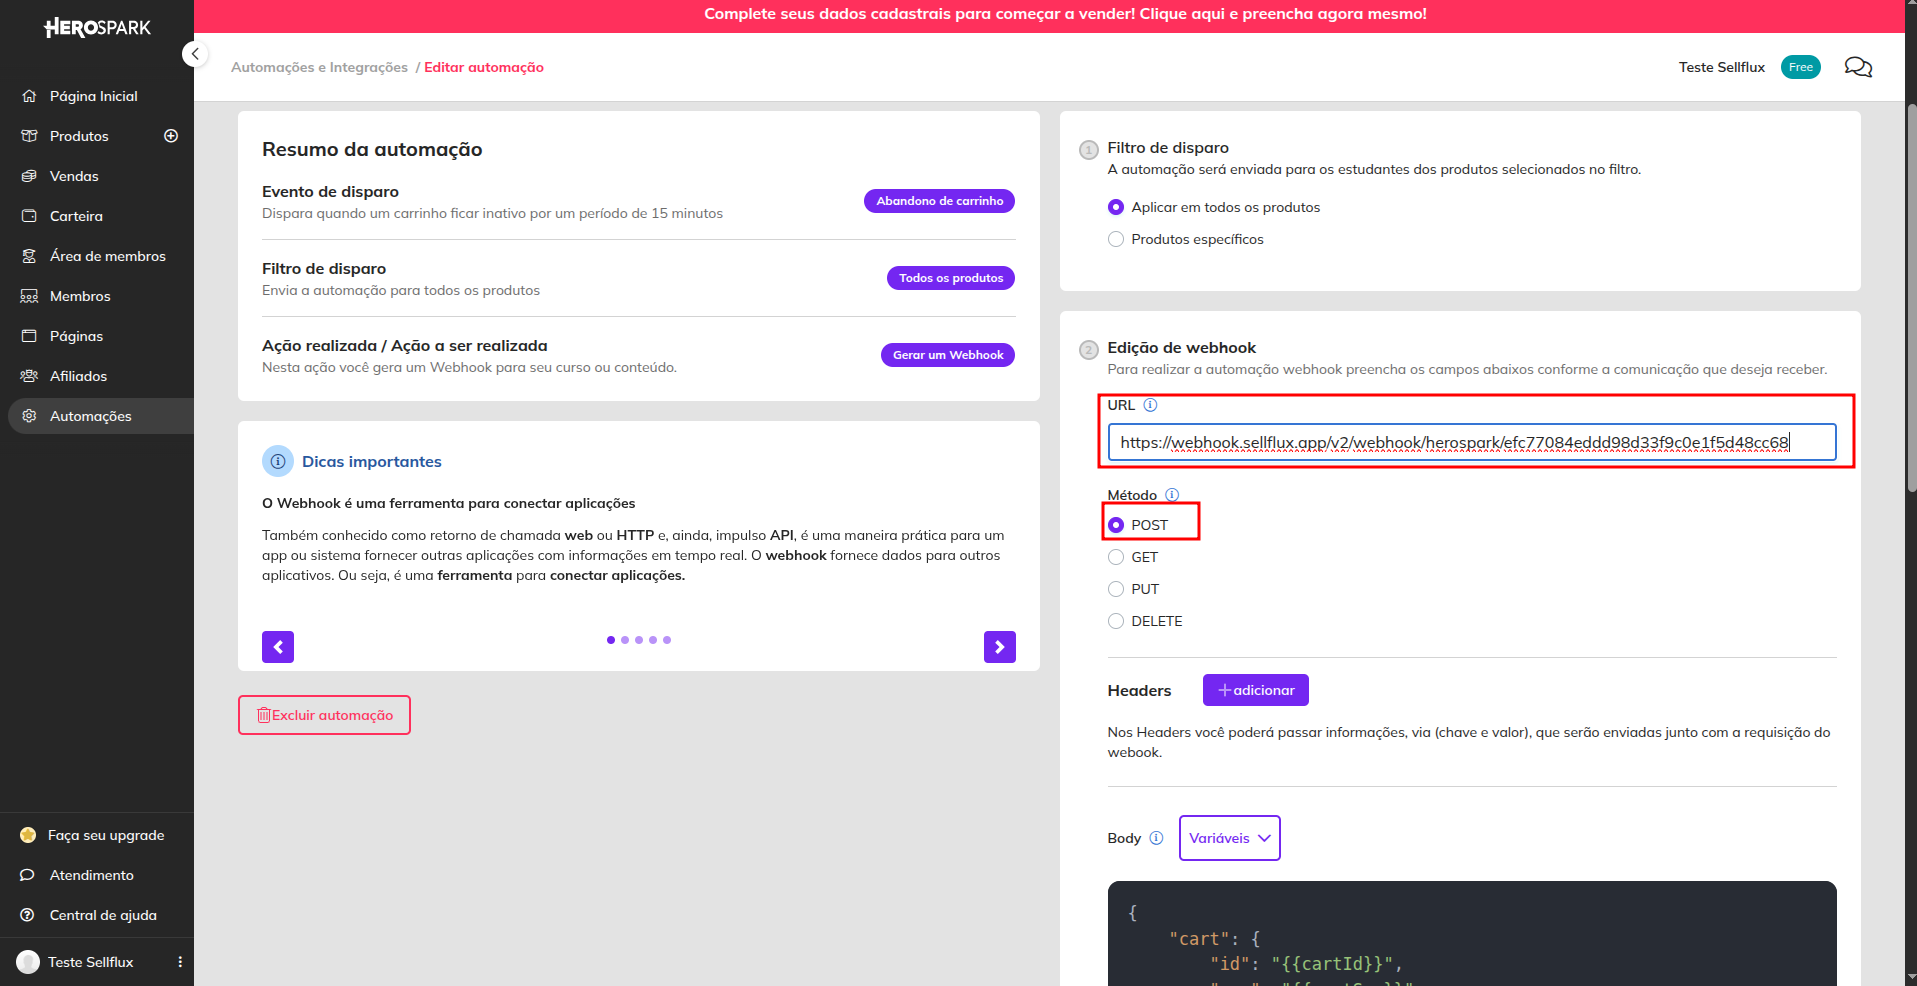Collapse the sidebar with the chevron arrow

point(195,54)
